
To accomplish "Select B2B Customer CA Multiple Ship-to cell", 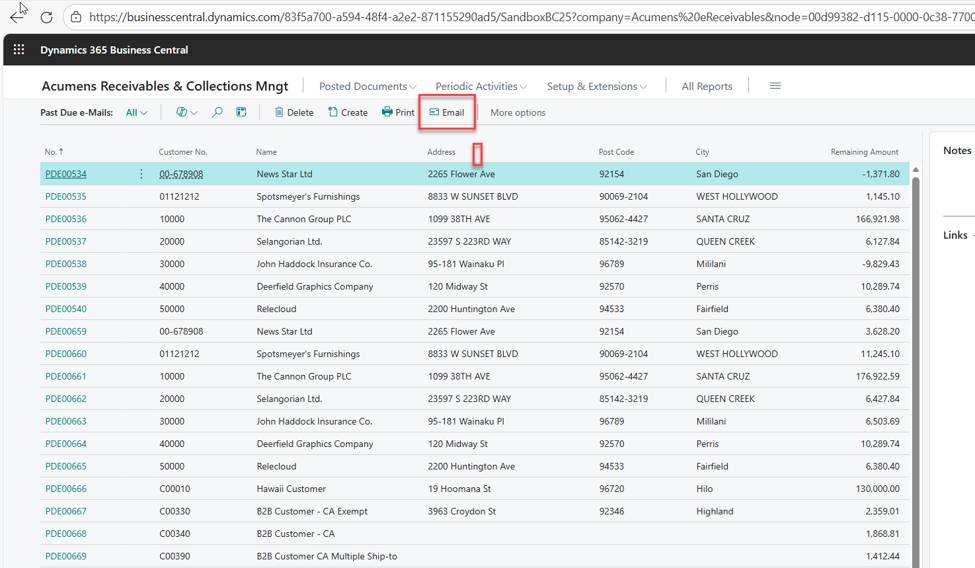I will [x=326, y=556].
